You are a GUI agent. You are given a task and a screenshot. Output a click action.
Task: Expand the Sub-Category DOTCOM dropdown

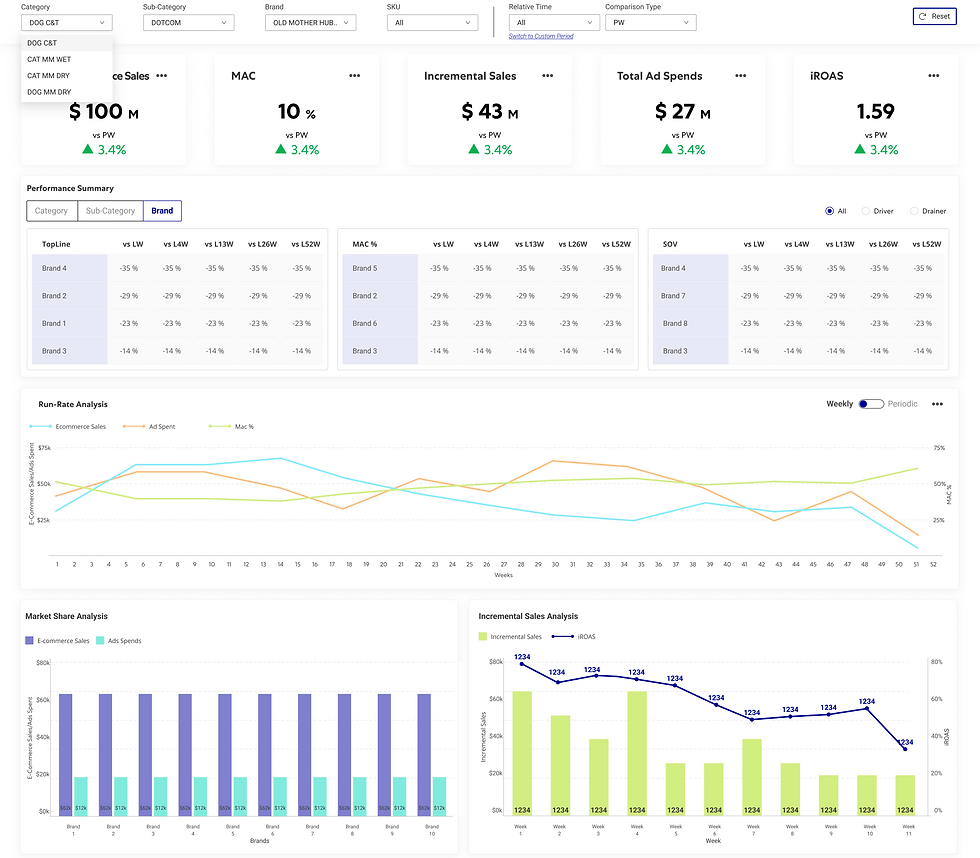[x=188, y=22]
